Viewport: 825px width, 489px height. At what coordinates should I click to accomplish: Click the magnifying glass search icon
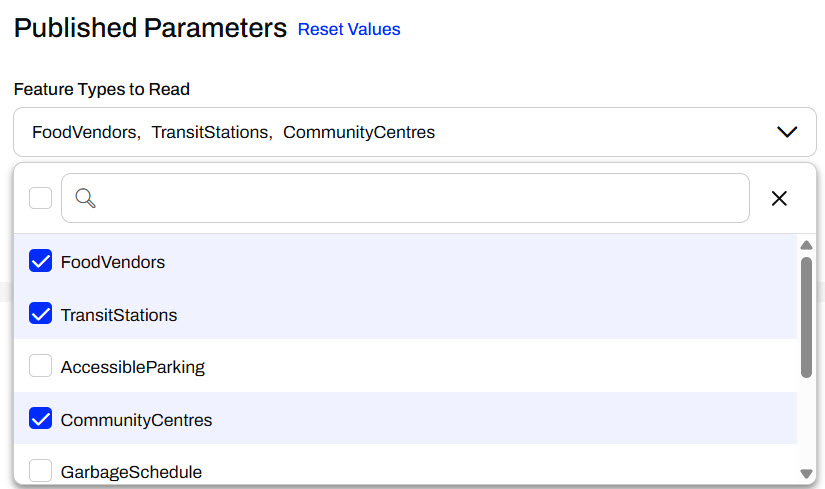[85, 198]
